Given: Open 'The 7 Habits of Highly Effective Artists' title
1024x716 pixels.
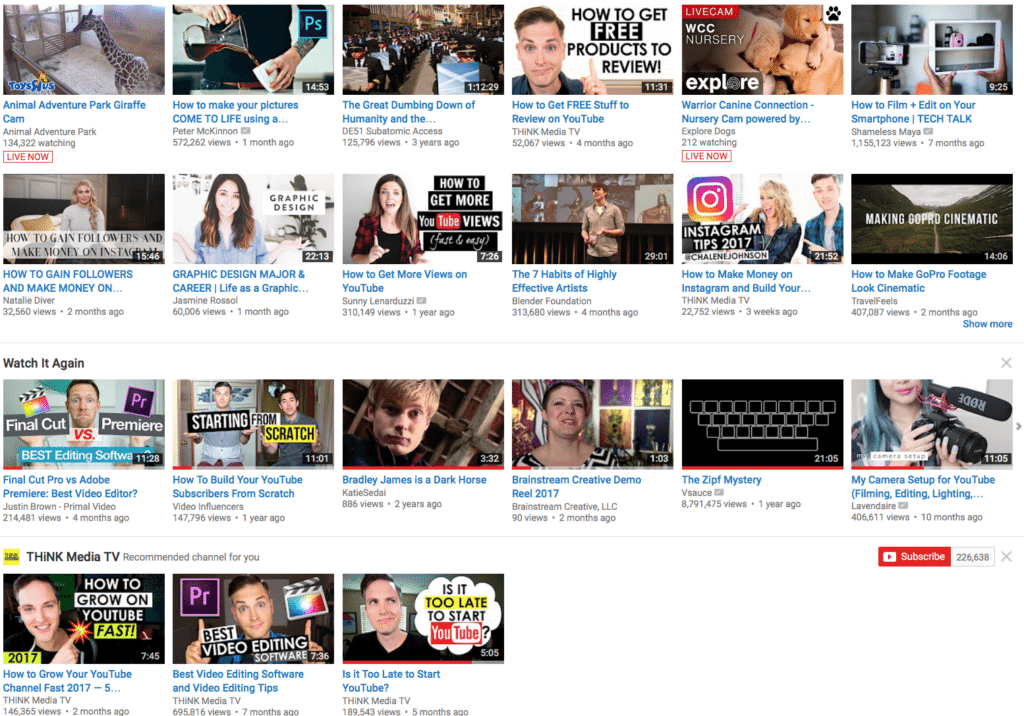Looking at the screenshot, I should pos(564,281).
